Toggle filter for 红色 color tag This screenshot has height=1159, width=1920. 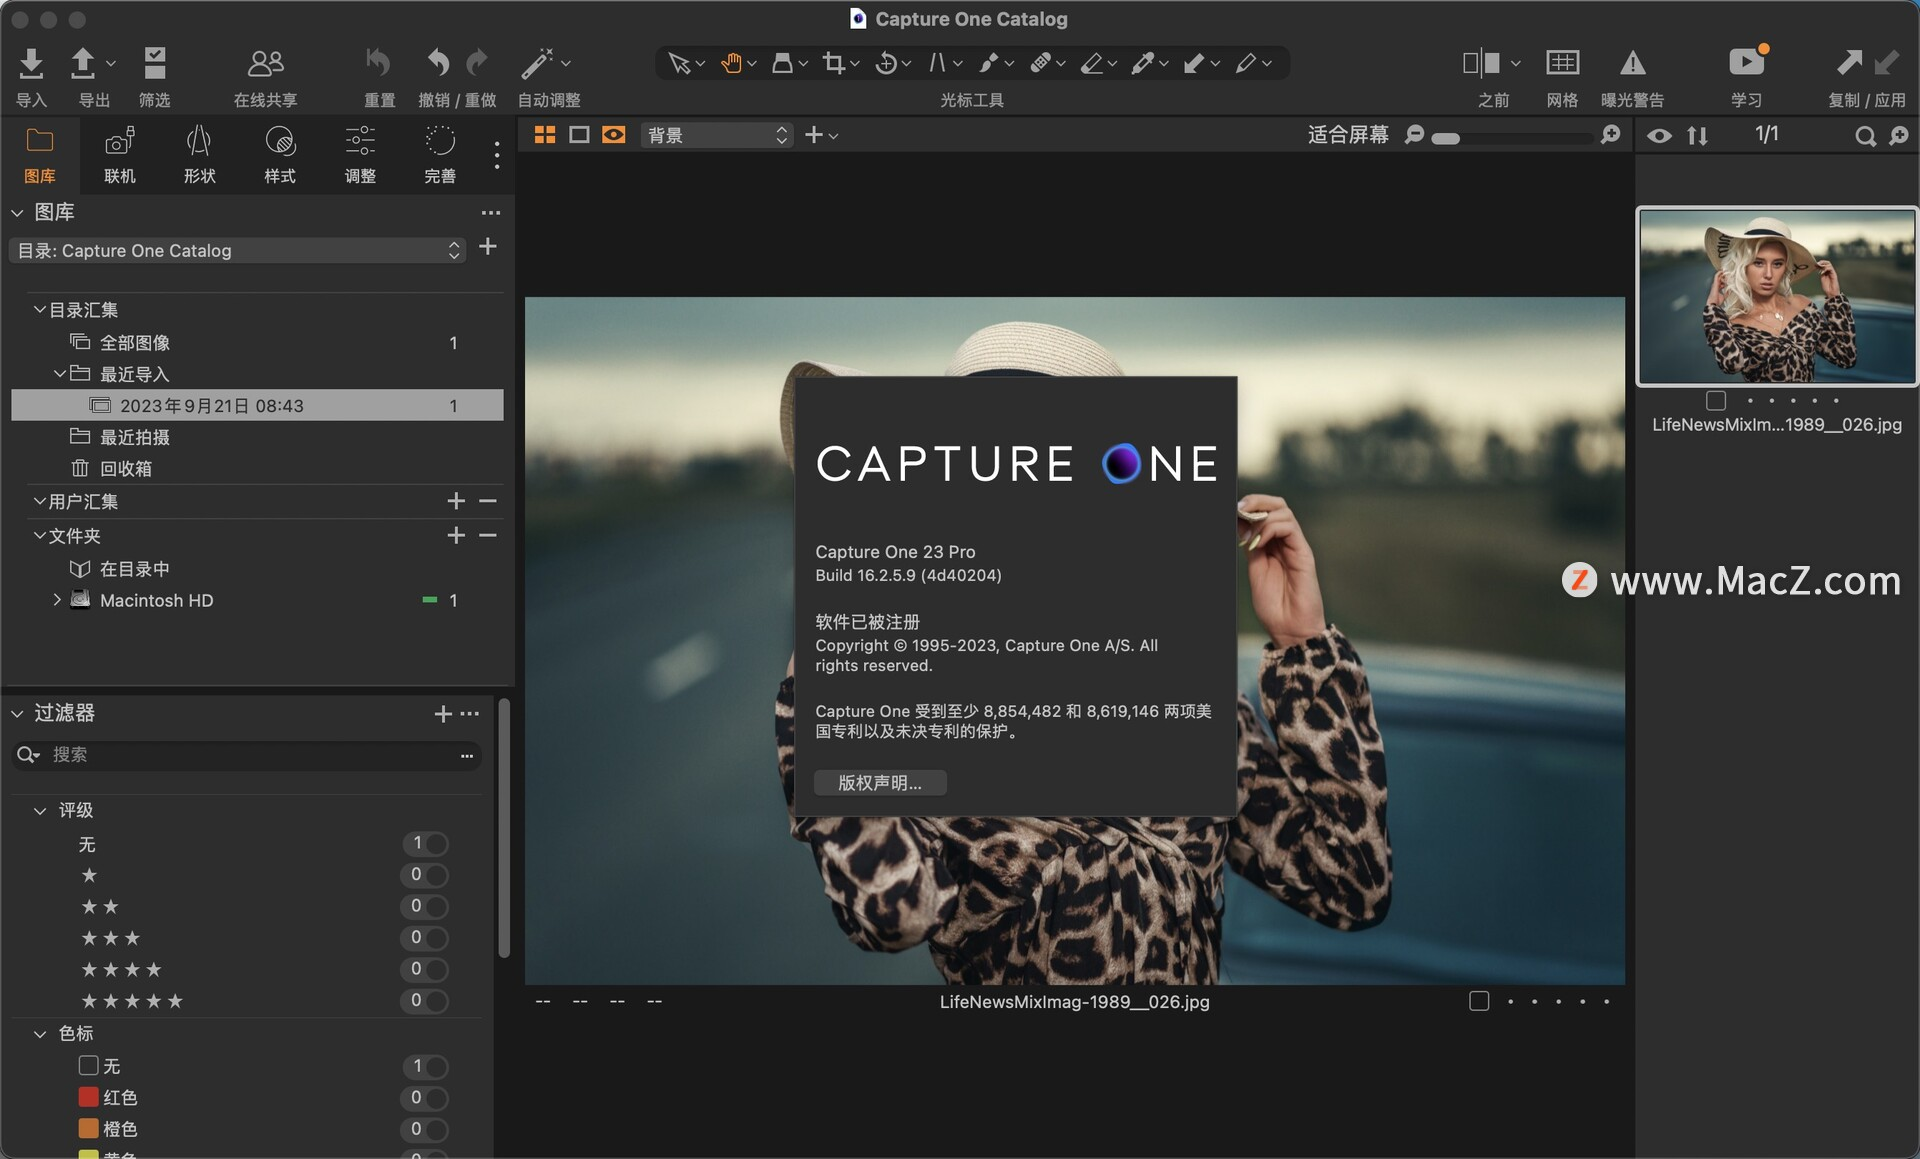coord(424,1098)
